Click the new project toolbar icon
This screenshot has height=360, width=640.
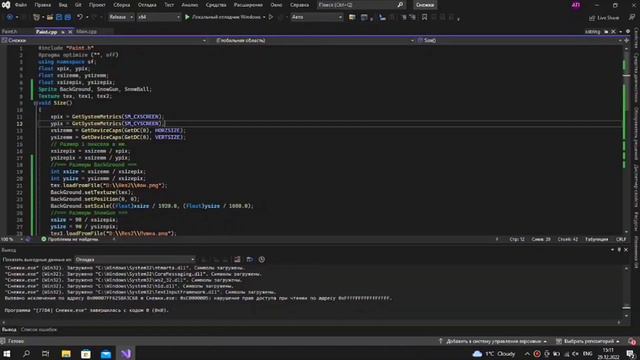pyautogui.click(x=37, y=17)
